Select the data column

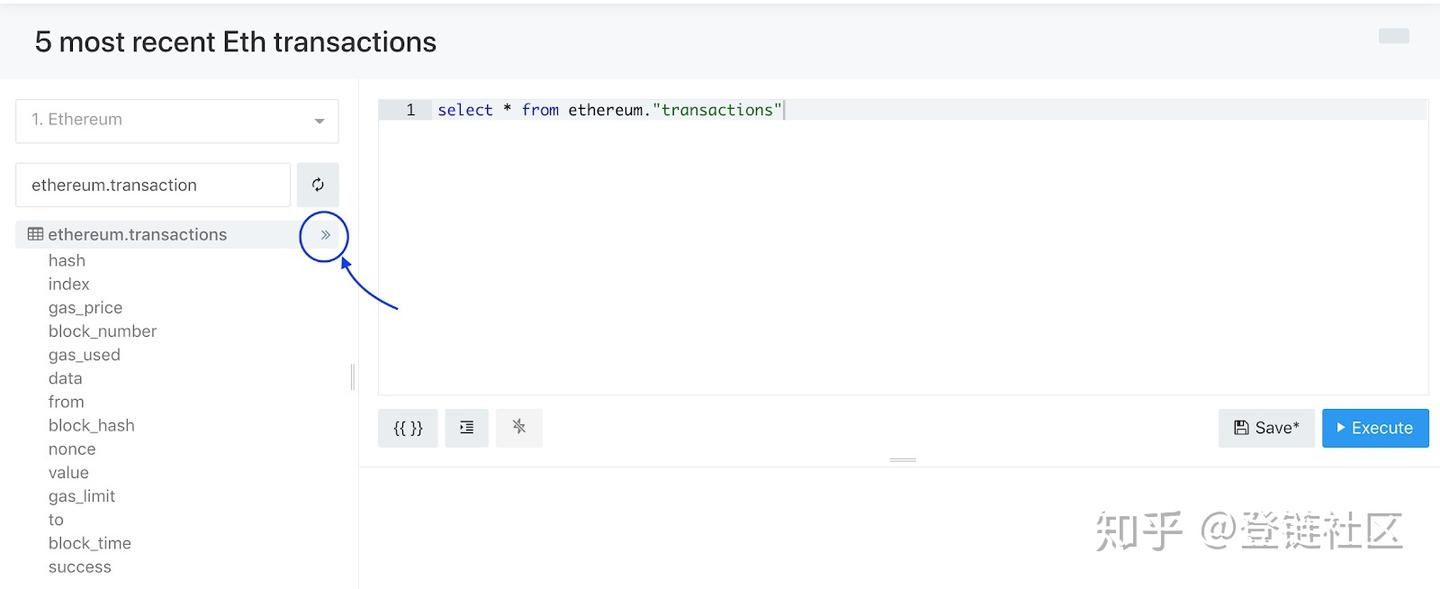pyautogui.click(x=65, y=378)
